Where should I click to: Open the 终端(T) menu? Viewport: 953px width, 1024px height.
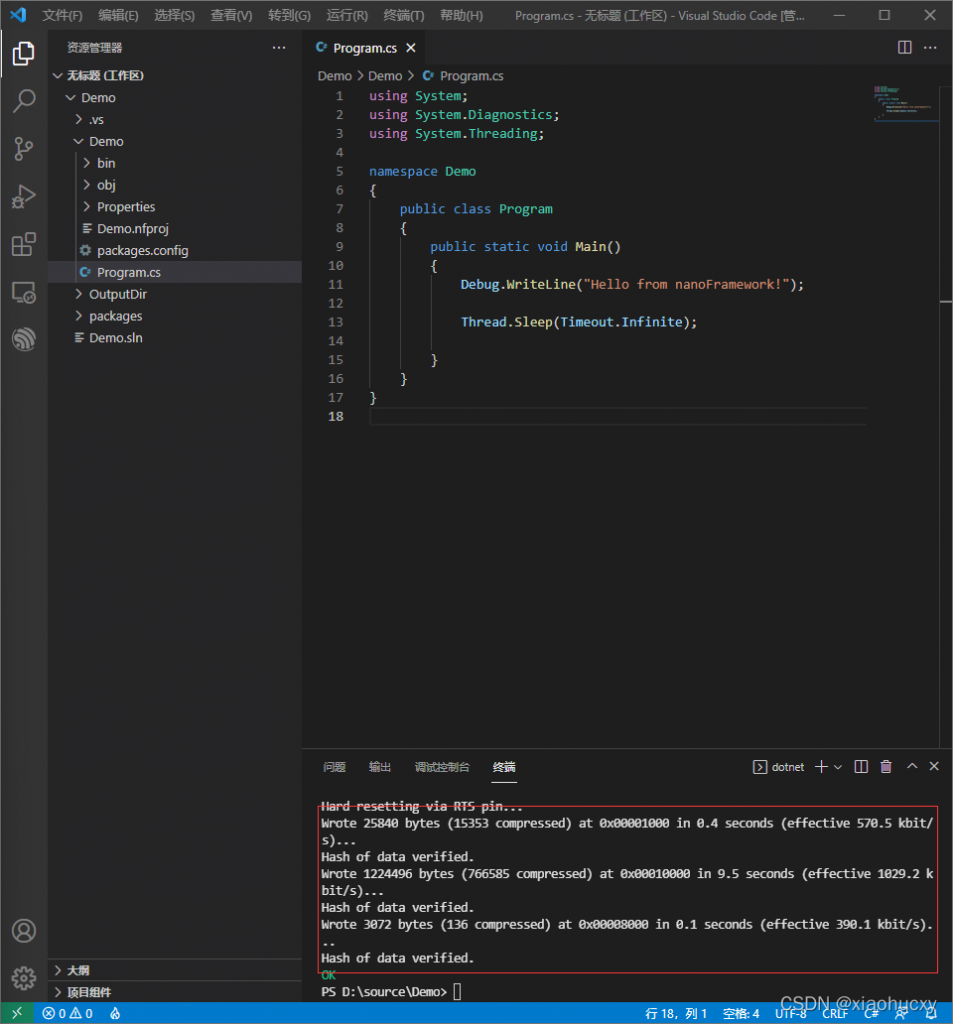click(x=404, y=15)
